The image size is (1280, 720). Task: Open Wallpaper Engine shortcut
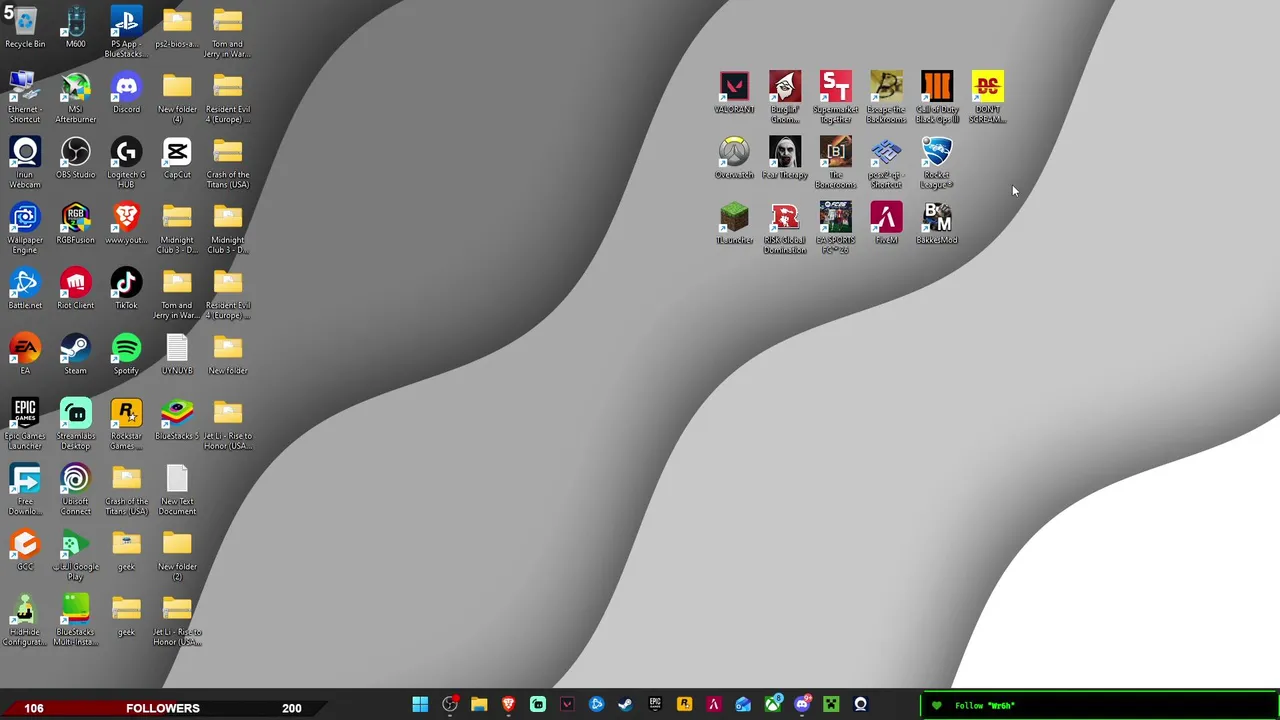pos(25,229)
